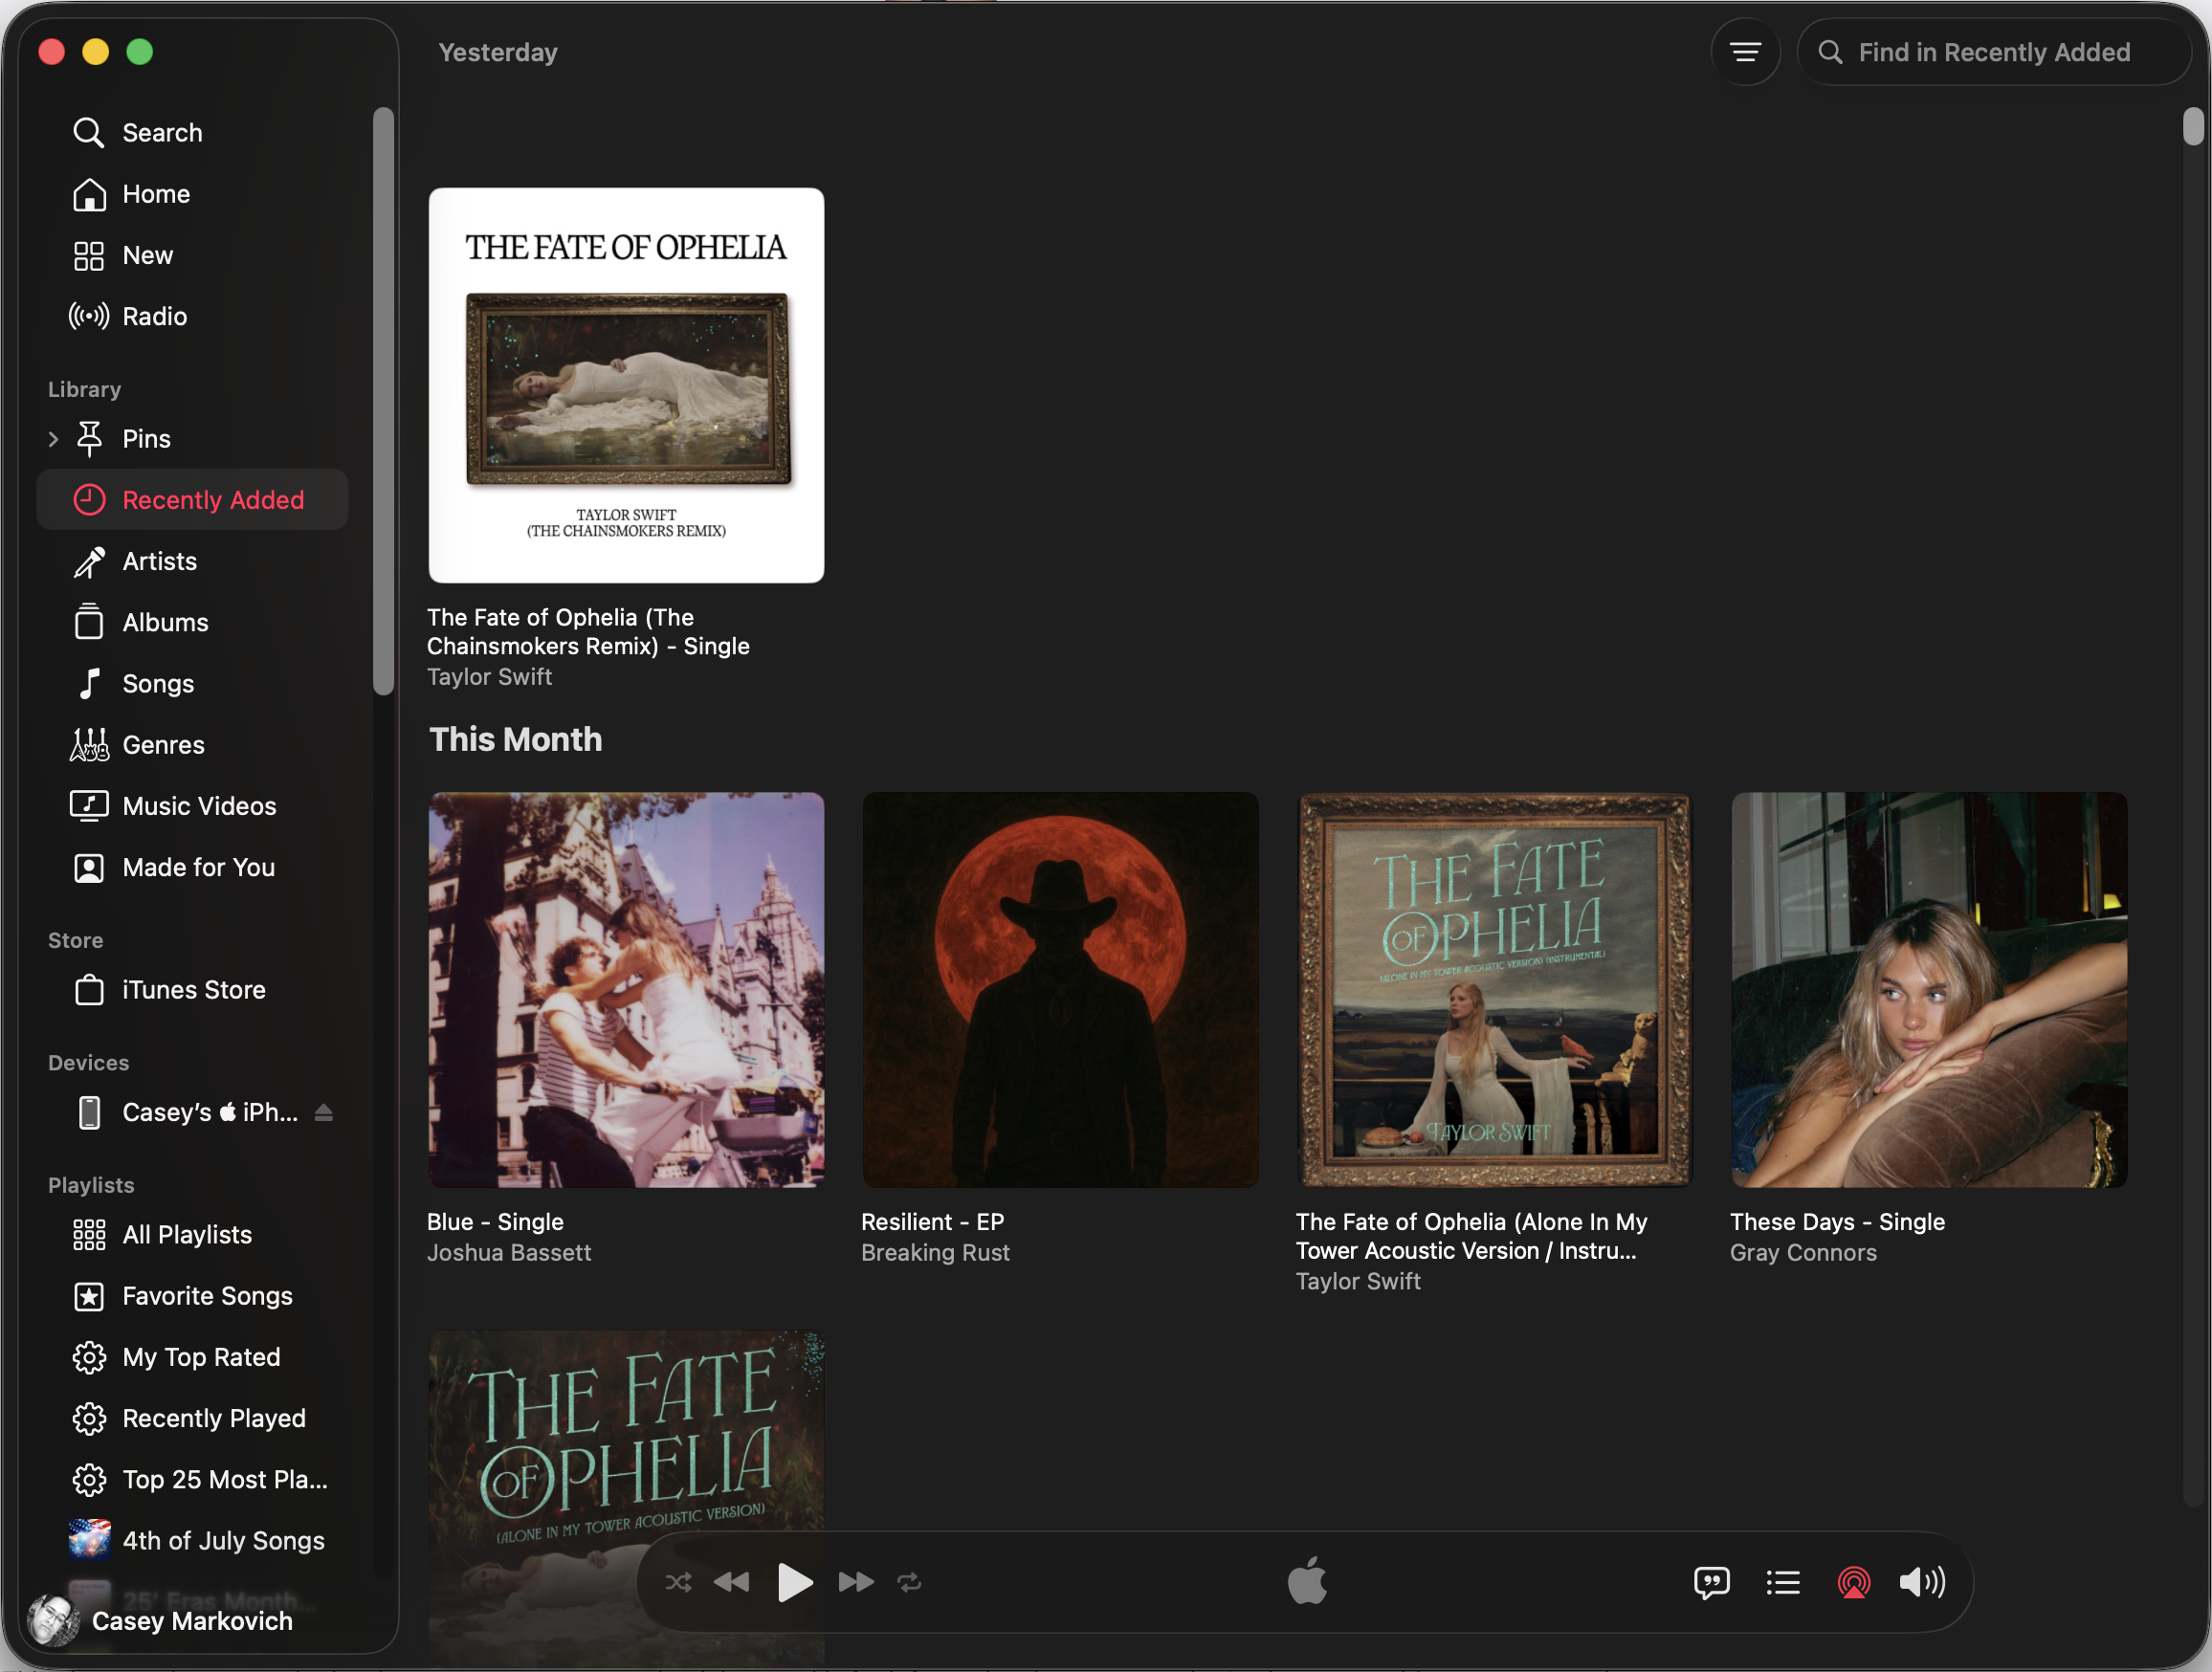Expand the Pins section
This screenshot has height=1672, width=2212.
53,439
